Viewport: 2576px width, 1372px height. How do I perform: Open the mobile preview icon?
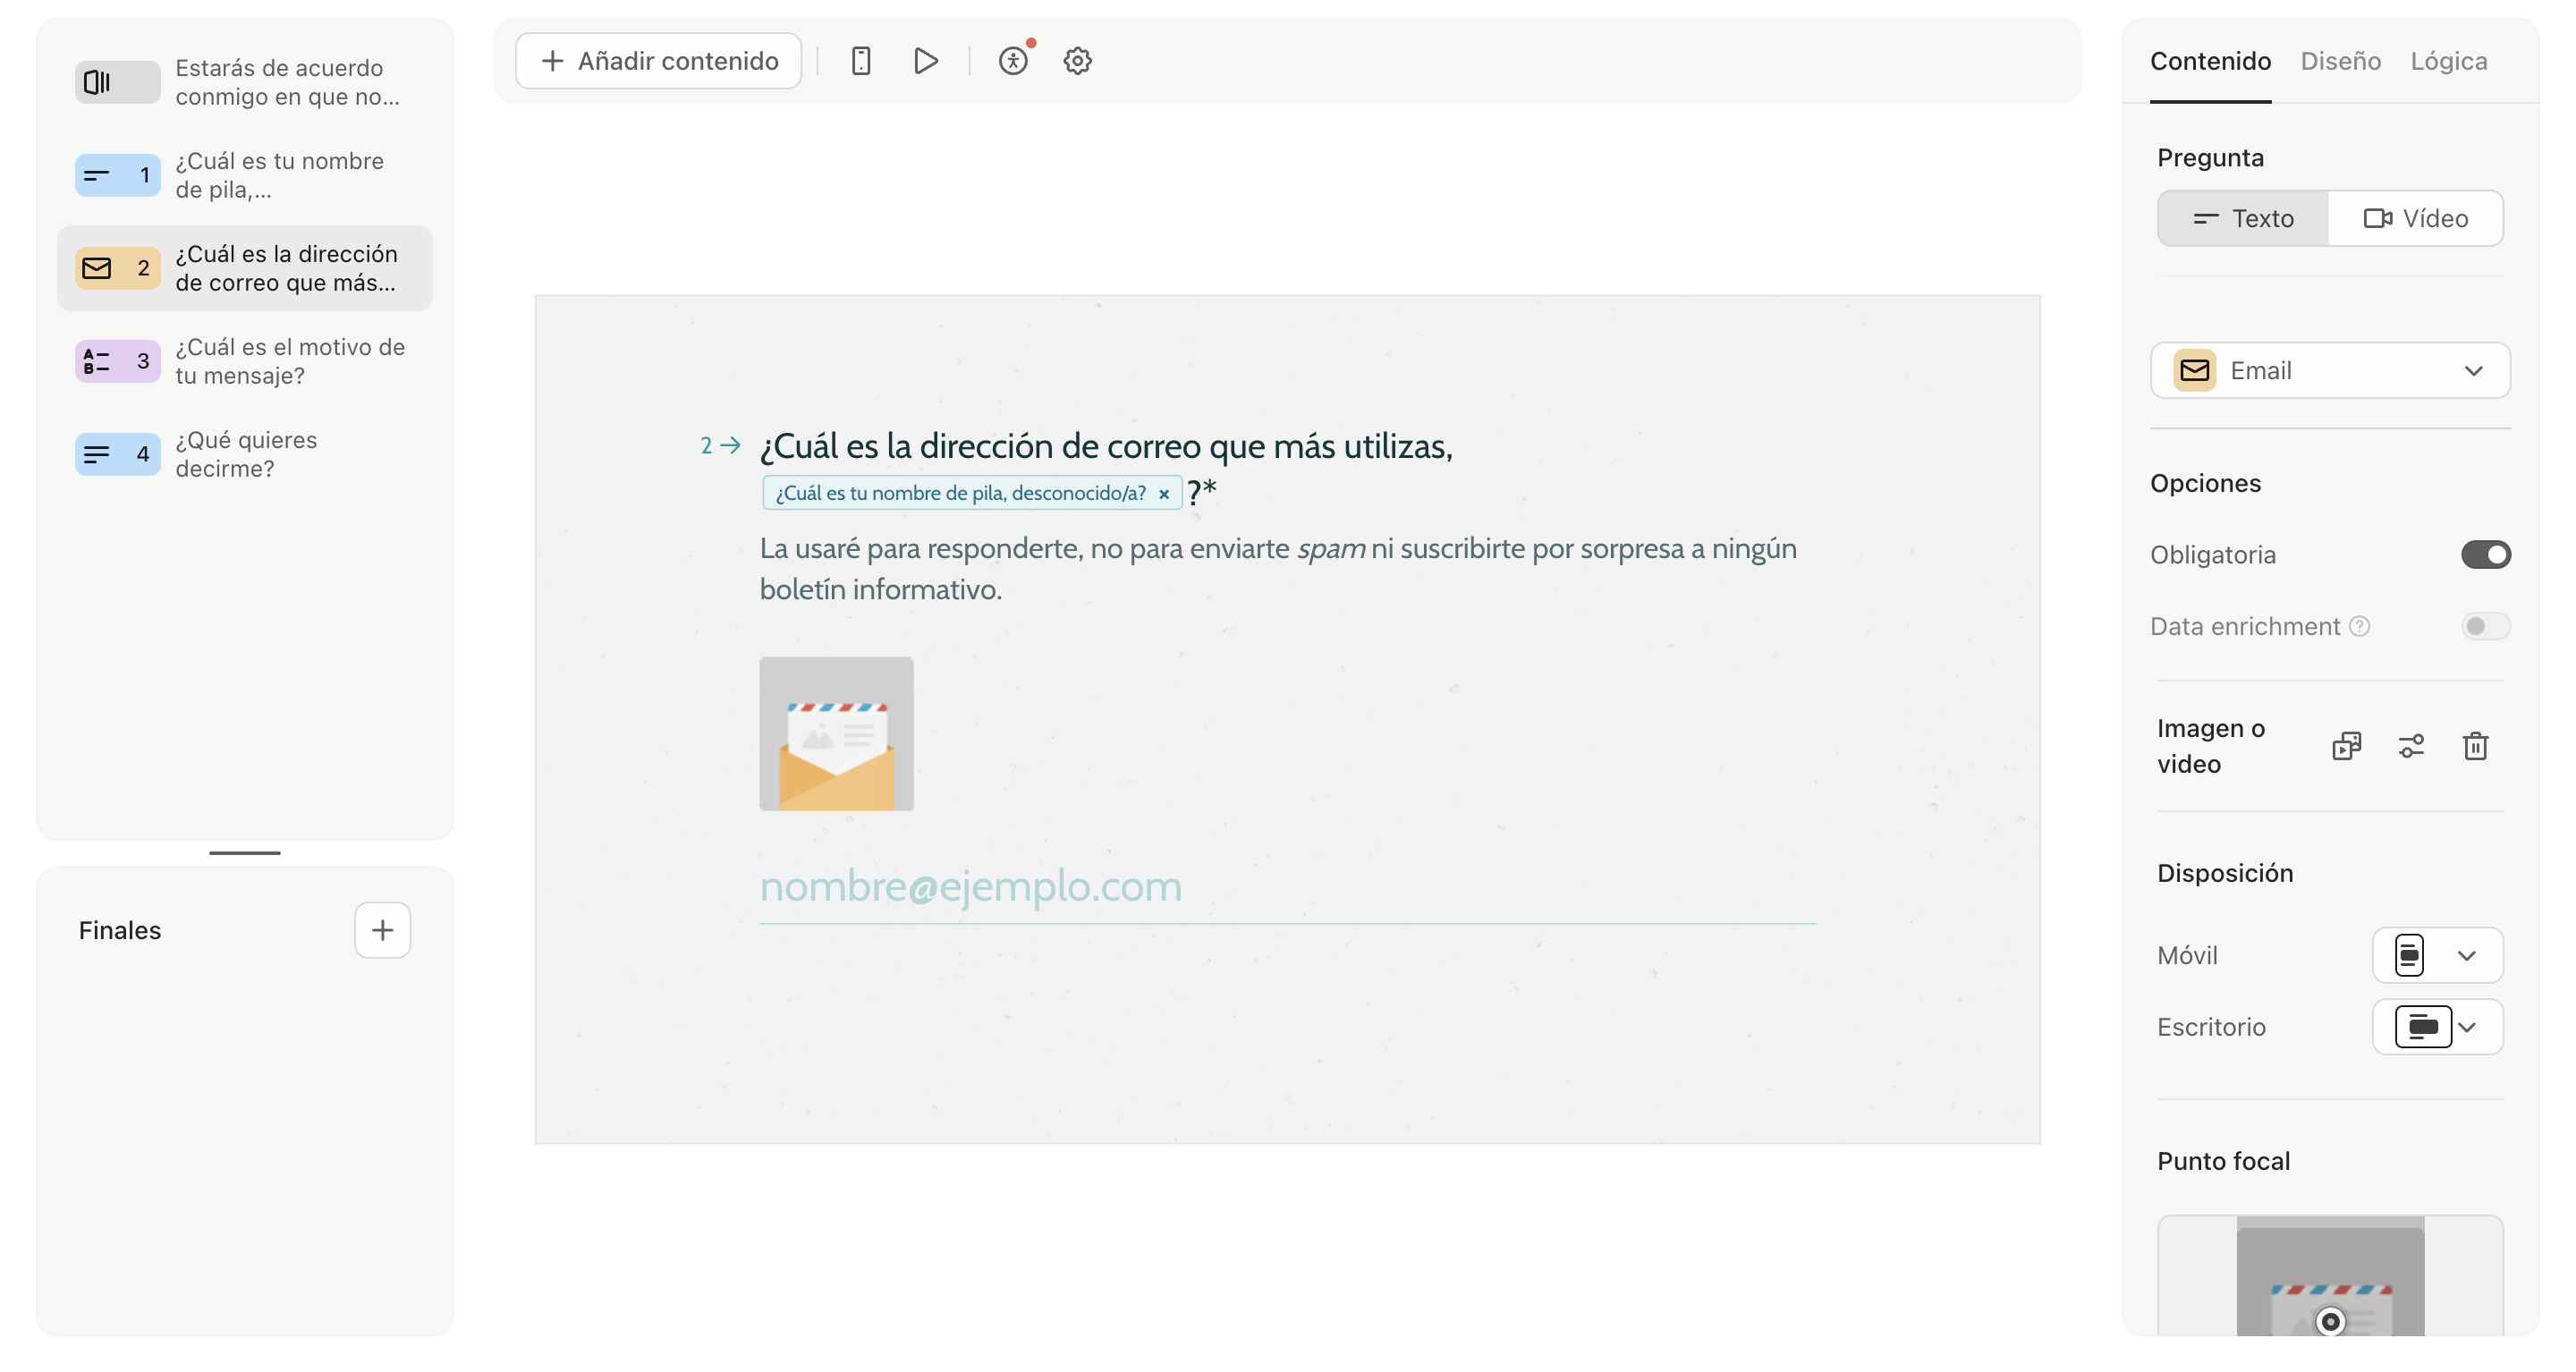[x=861, y=60]
